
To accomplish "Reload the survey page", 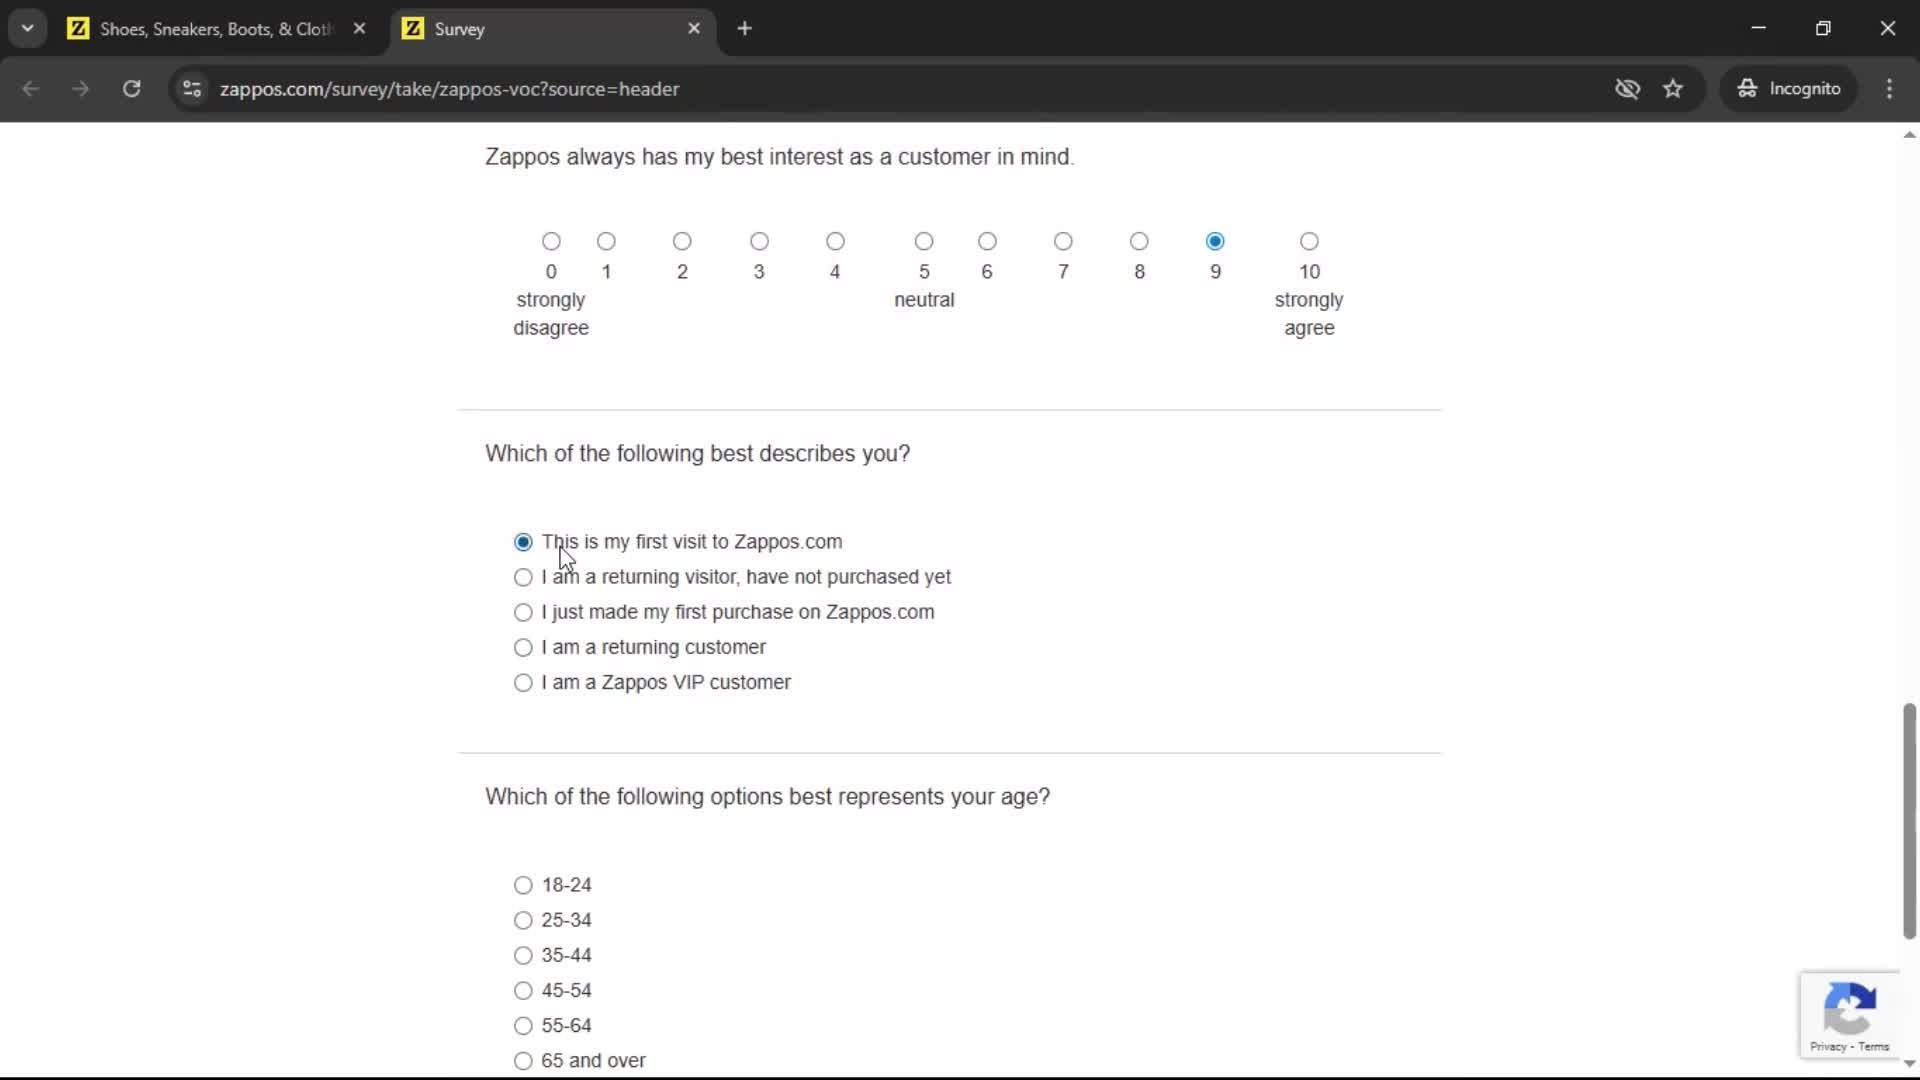I will [x=131, y=89].
